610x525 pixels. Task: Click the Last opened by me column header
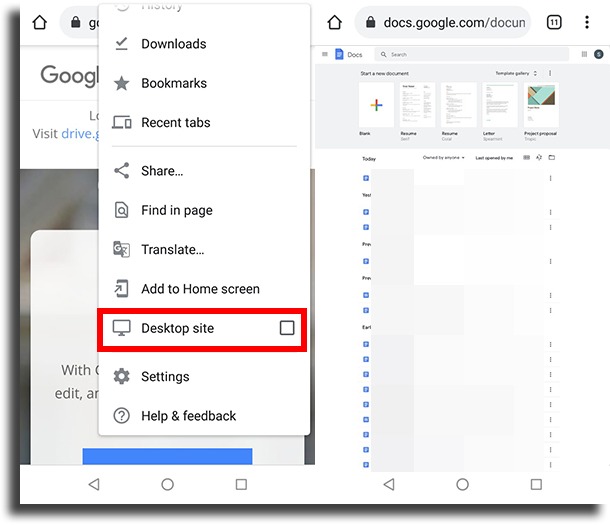coord(494,158)
